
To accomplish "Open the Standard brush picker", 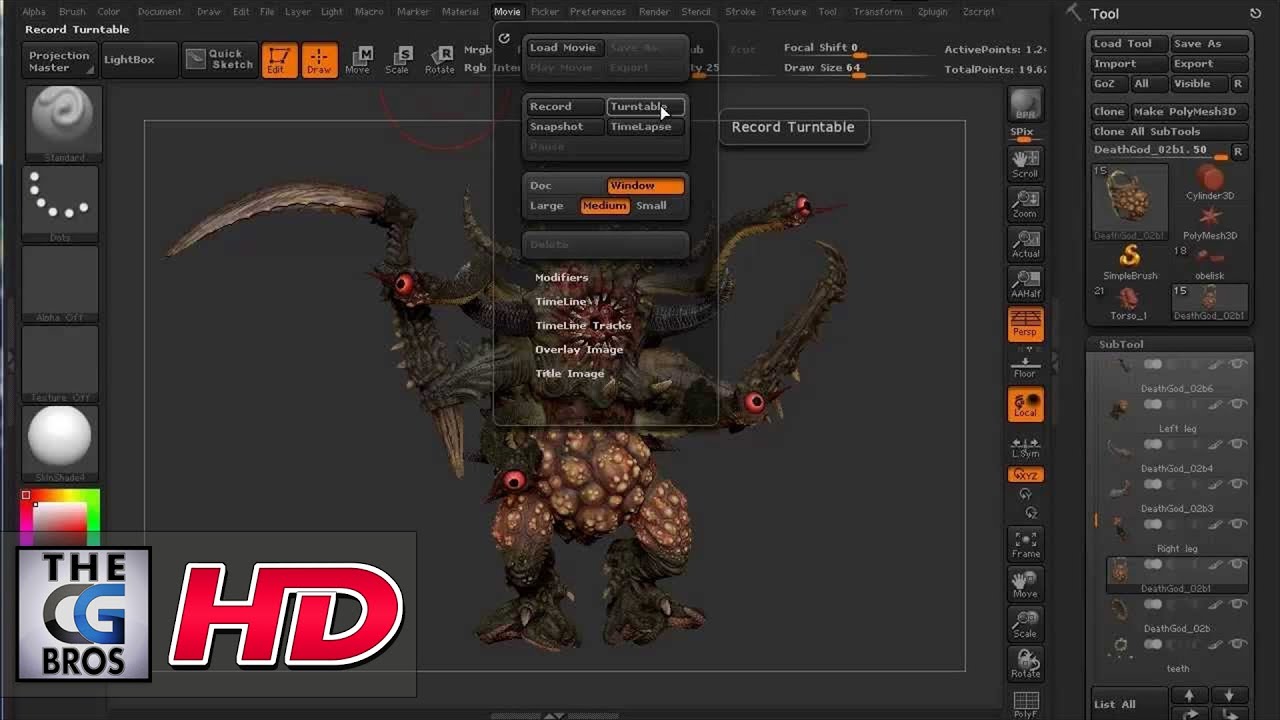I will tap(60, 123).
